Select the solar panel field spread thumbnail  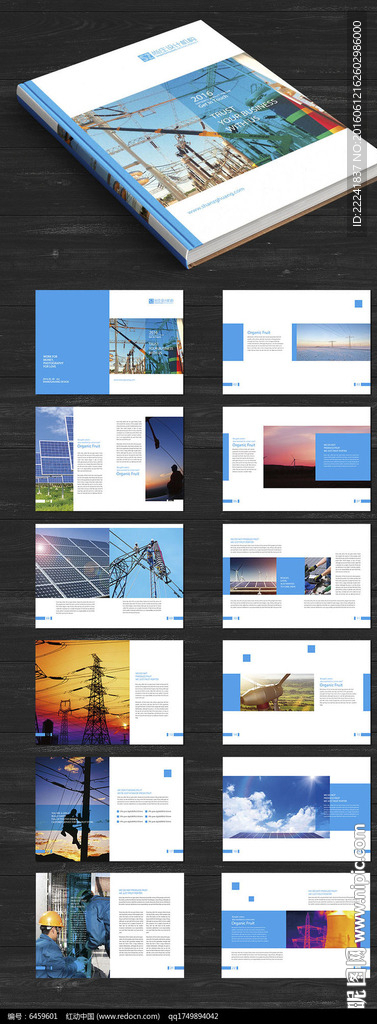pyautogui.click(x=109, y=459)
